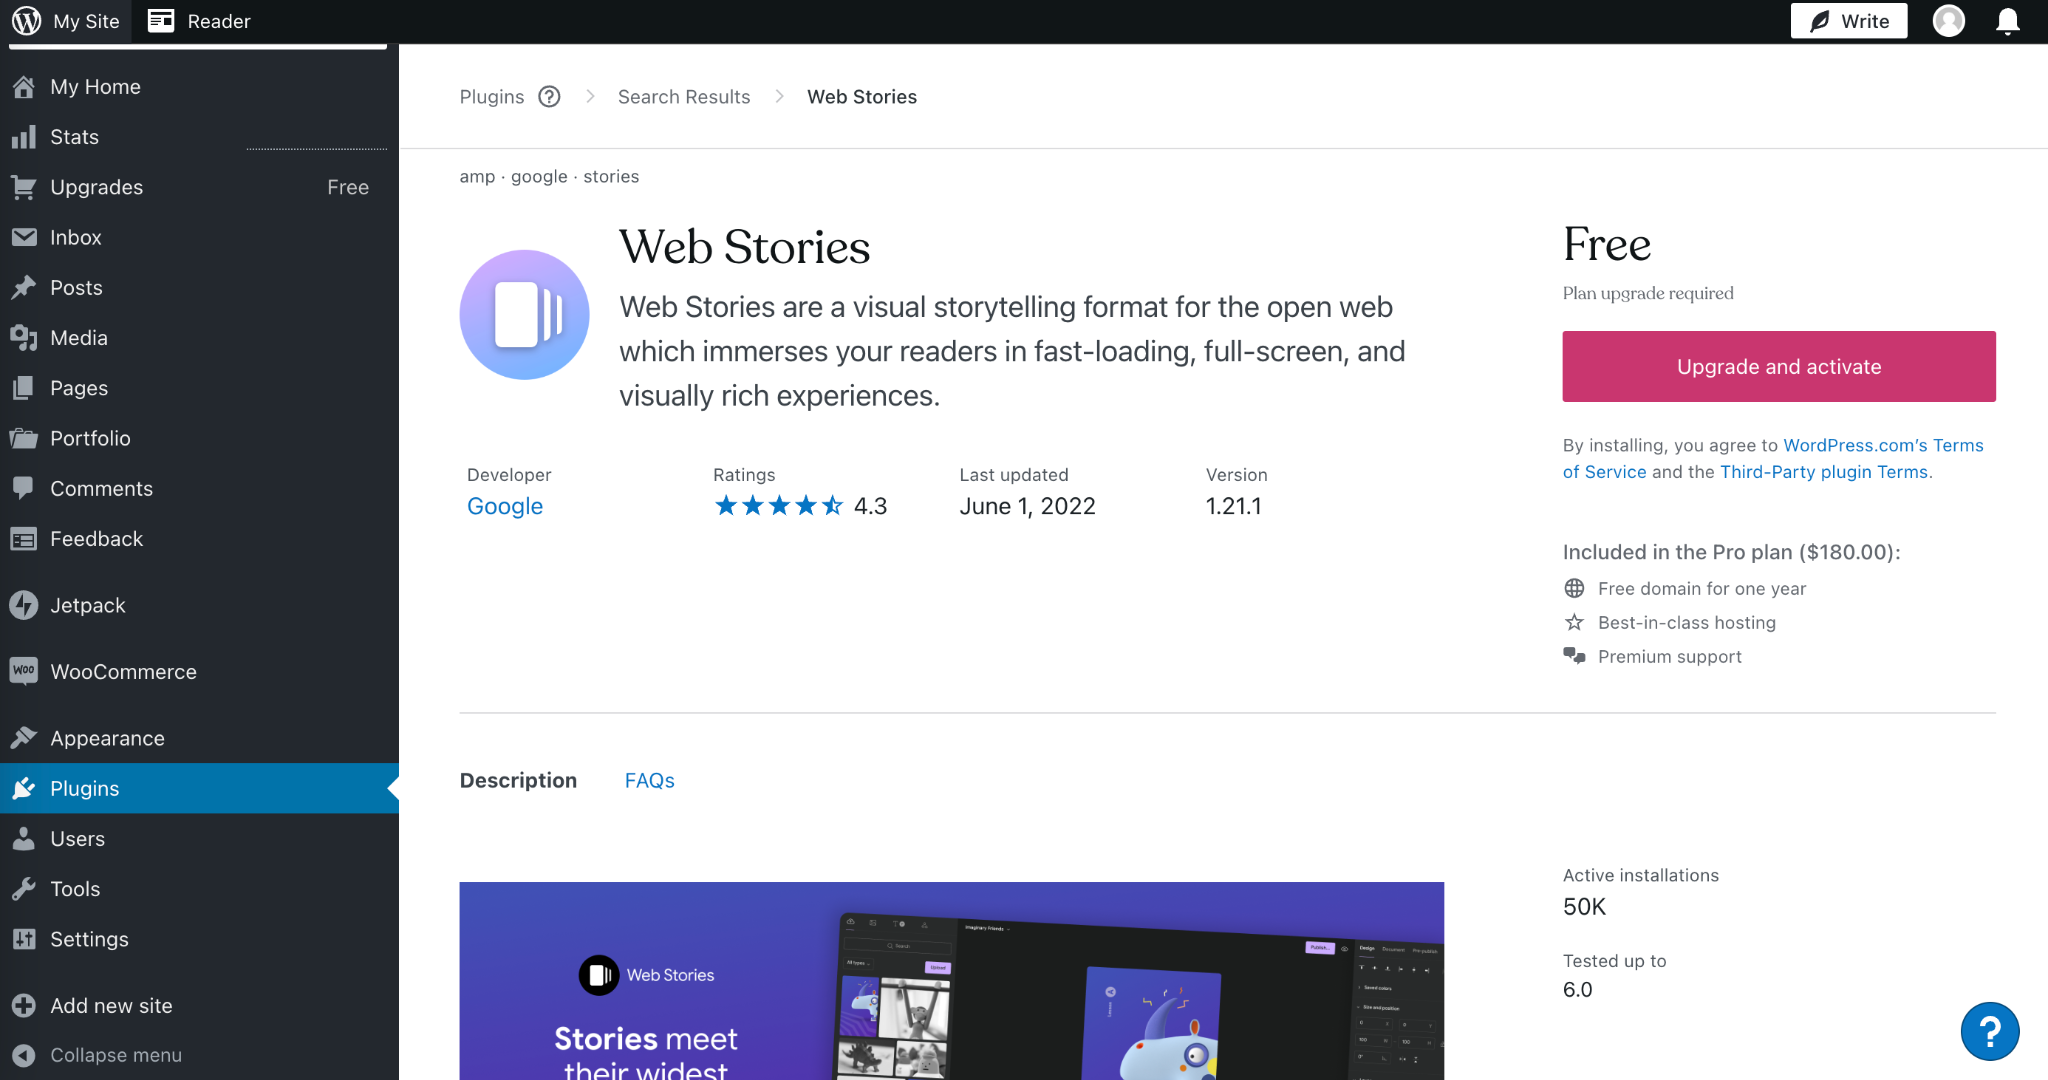Click Upgrade and activate button
Image resolution: width=2048 pixels, height=1080 pixels.
(1779, 366)
